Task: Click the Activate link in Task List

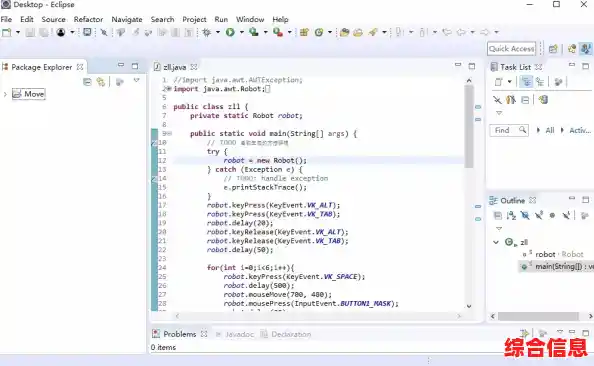Action: click(x=580, y=130)
